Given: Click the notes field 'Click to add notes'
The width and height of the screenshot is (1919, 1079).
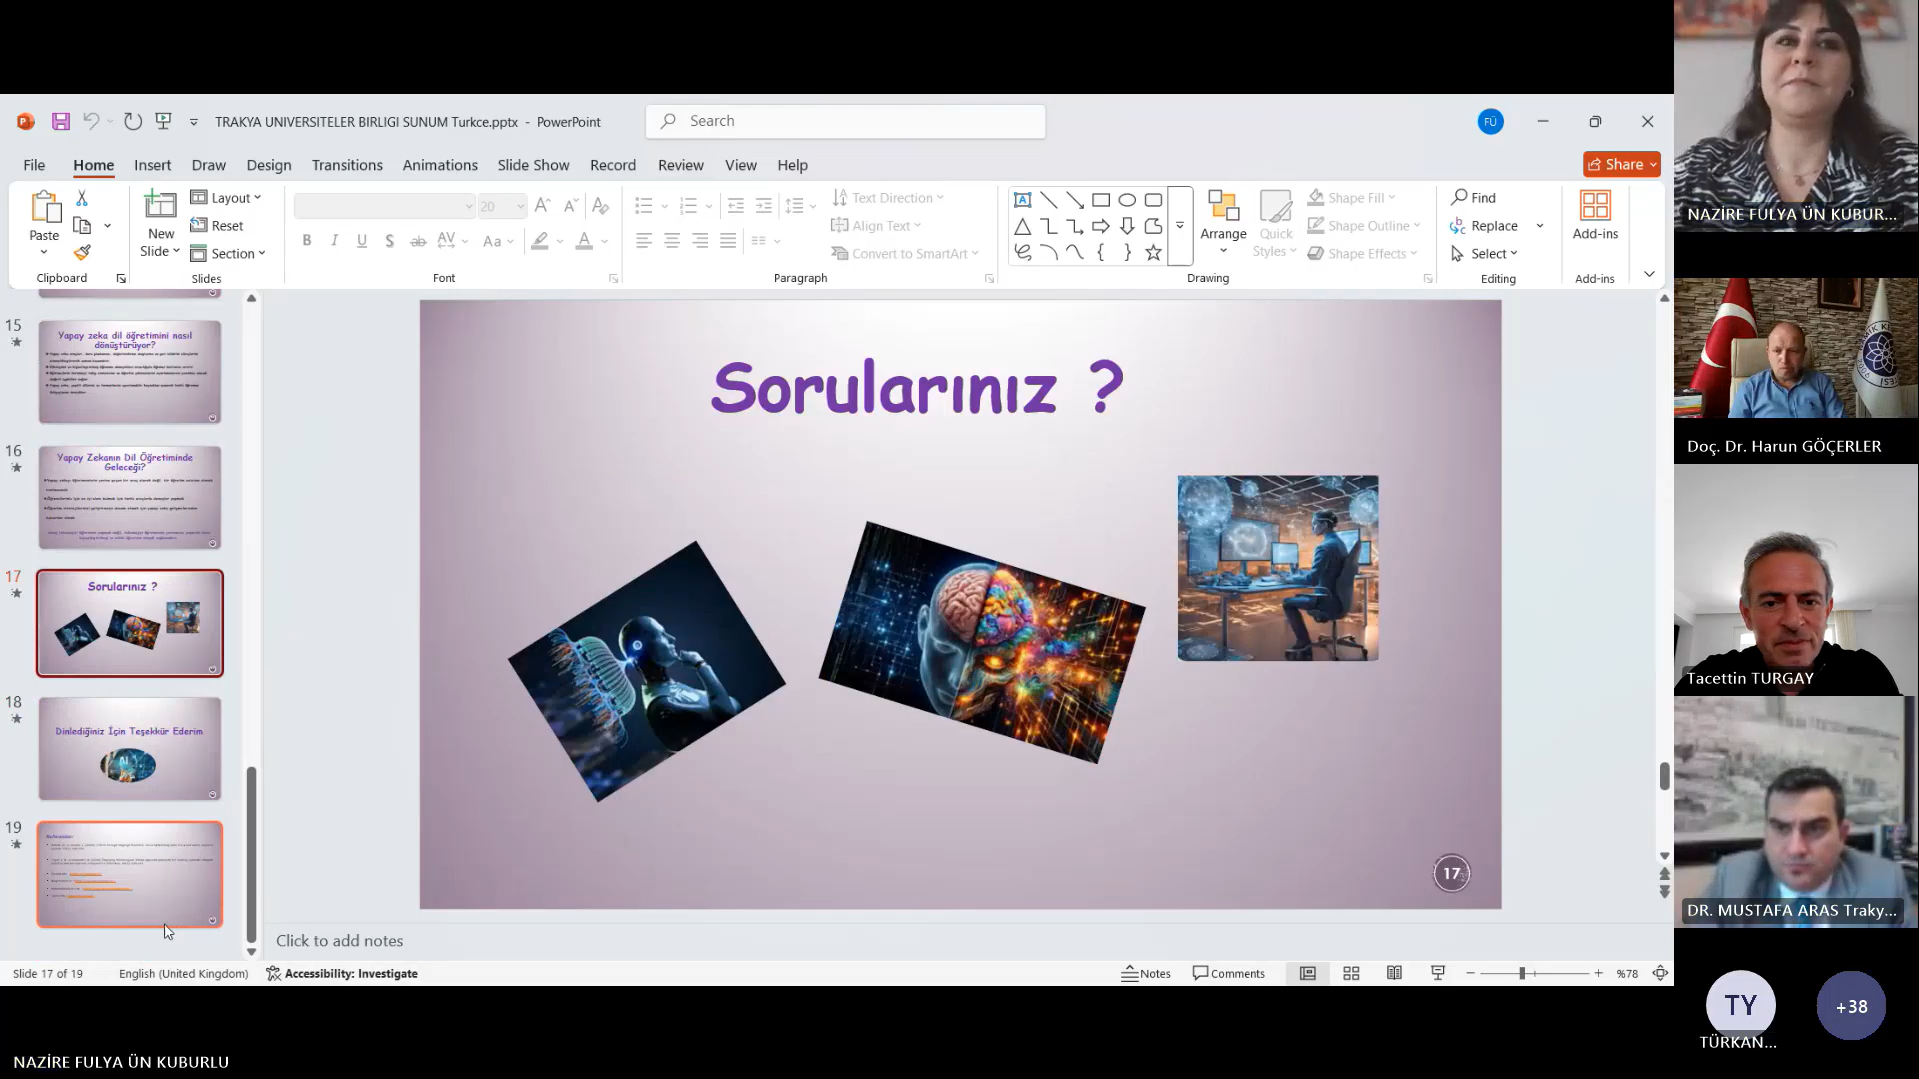Looking at the screenshot, I should 340,941.
